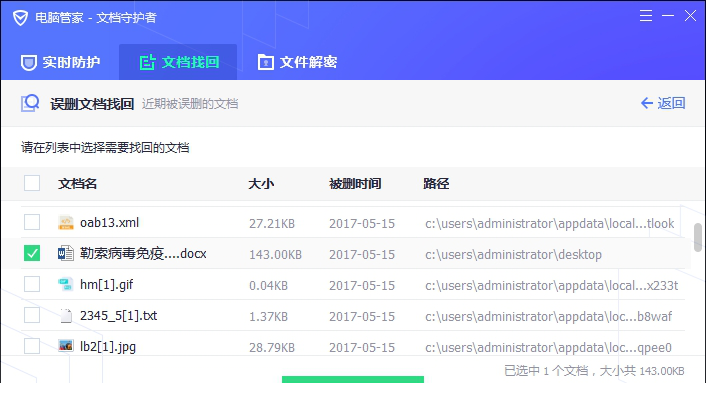Click the 28.79KB size value
706x398 pixels.
pyautogui.click(x=272, y=348)
